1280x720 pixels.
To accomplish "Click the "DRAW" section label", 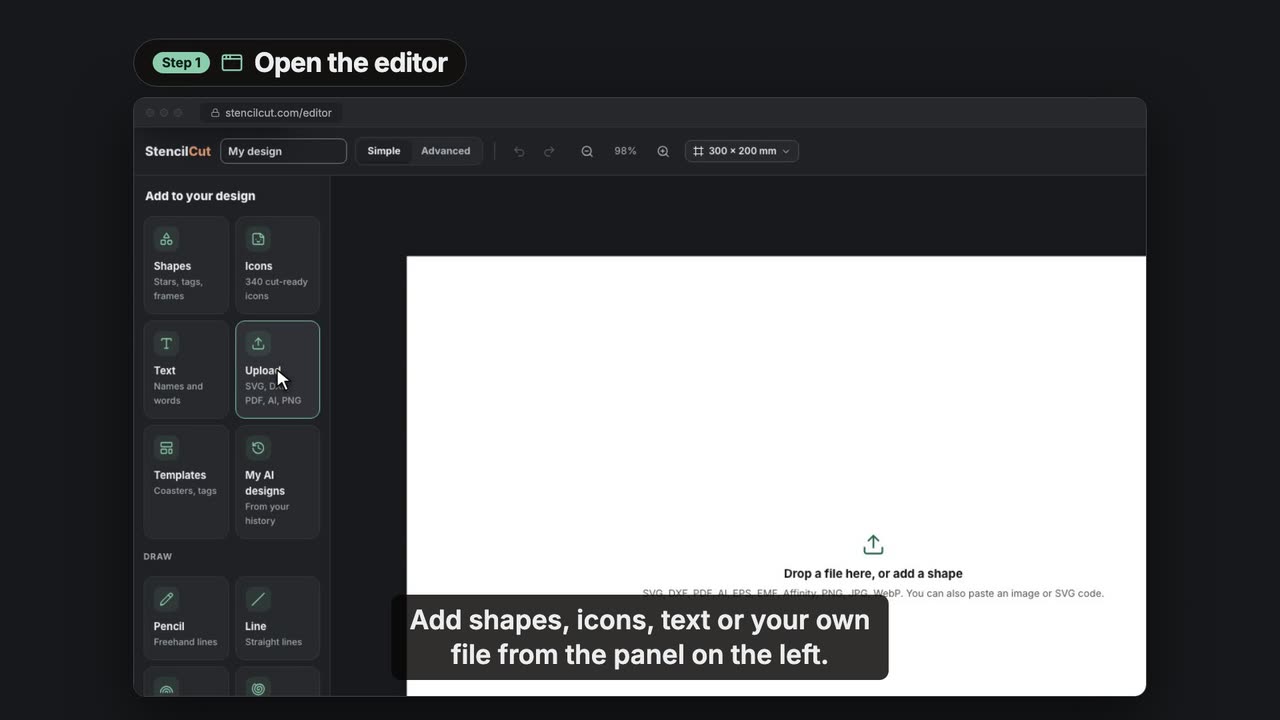I will [x=158, y=557].
